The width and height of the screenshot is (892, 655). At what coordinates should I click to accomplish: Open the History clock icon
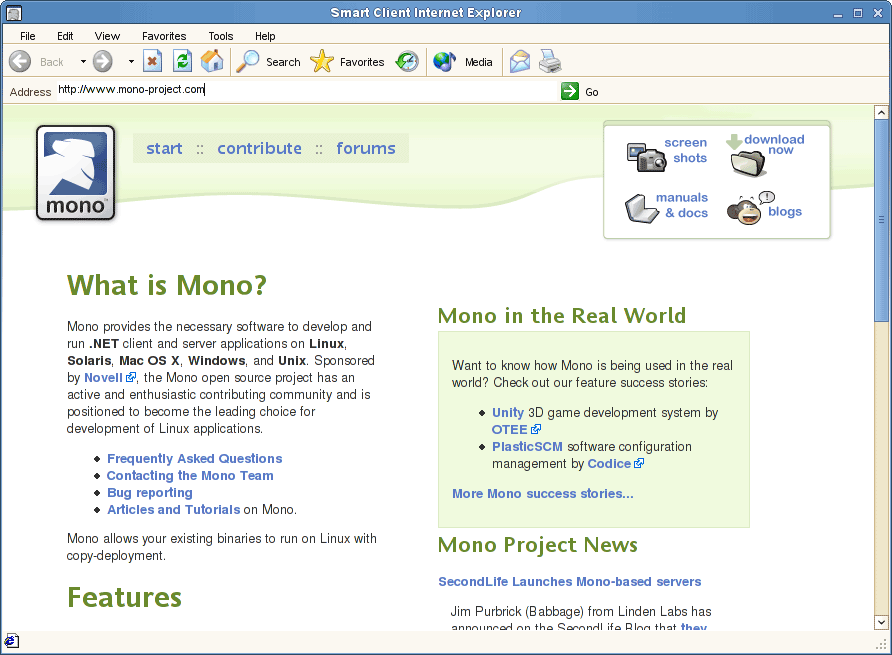[407, 61]
